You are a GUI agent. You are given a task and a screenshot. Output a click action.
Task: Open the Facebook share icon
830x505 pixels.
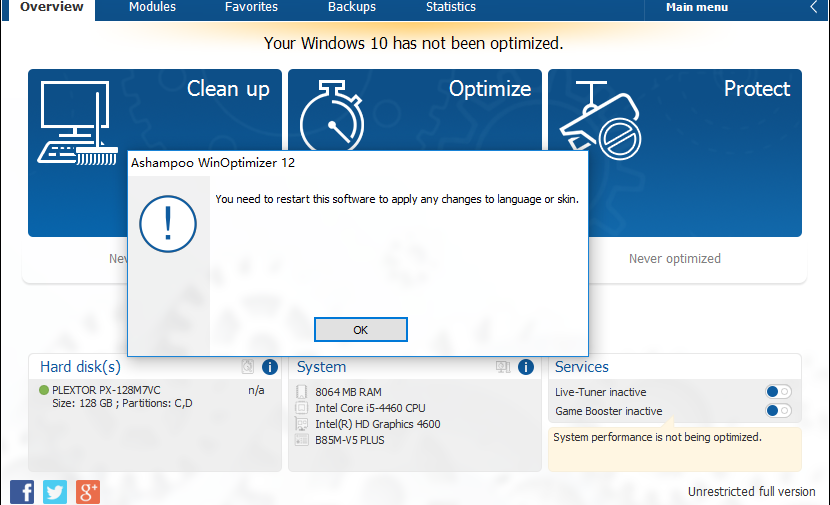[22, 492]
